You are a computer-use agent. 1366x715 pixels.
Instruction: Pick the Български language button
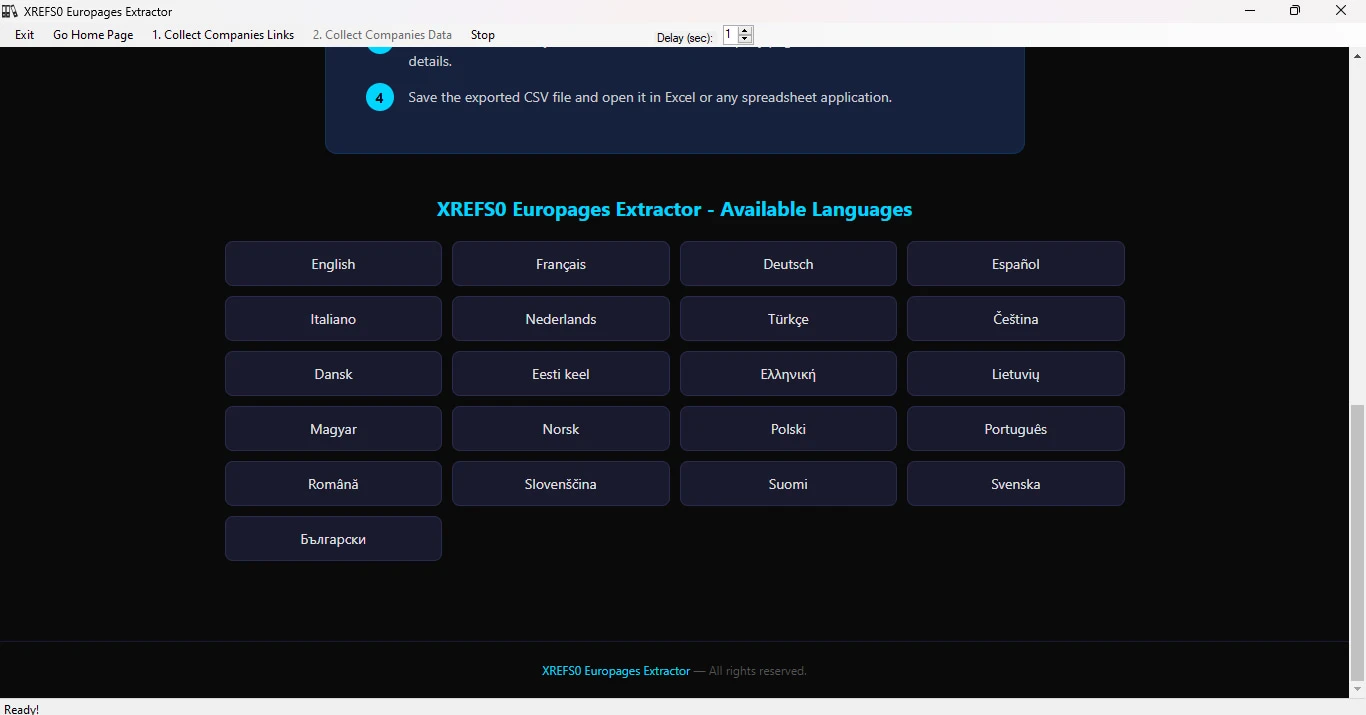pyautogui.click(x=333, y=539)
